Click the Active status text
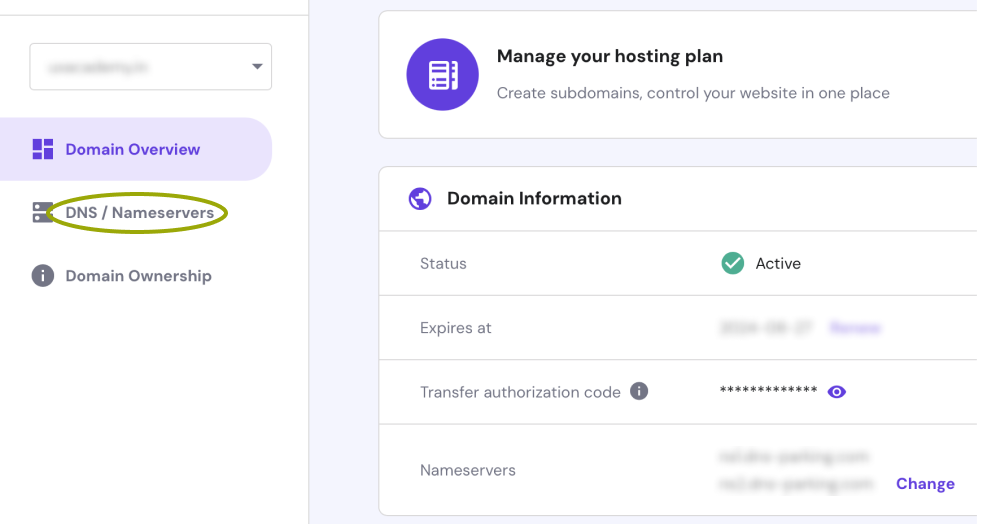 [778, 264]
